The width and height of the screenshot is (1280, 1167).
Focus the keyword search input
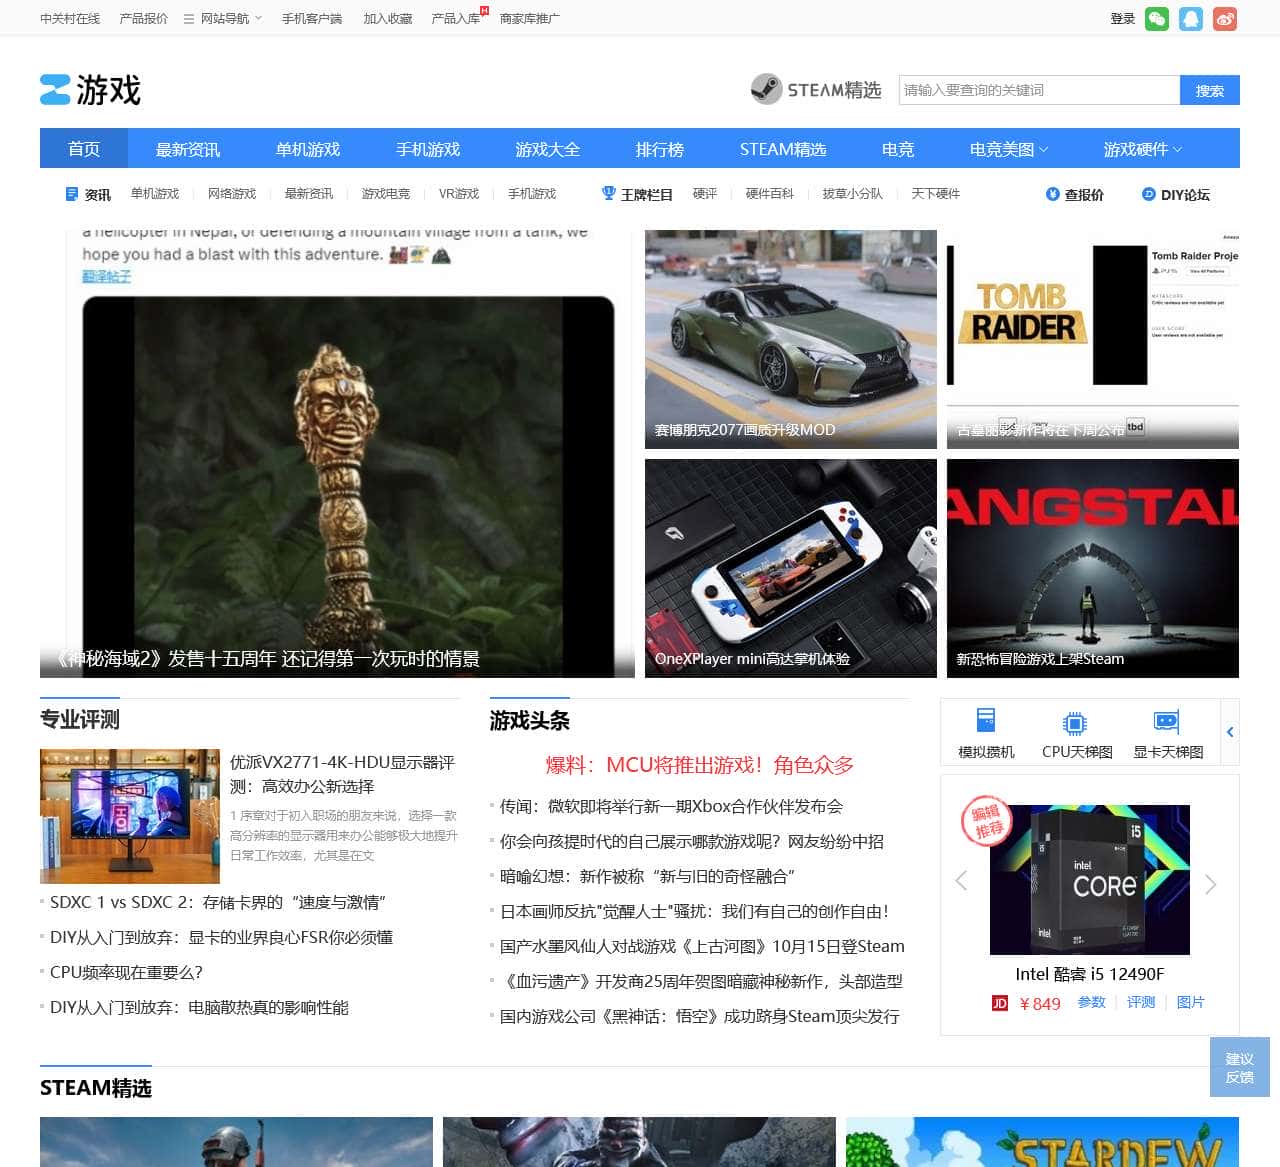1039,90
